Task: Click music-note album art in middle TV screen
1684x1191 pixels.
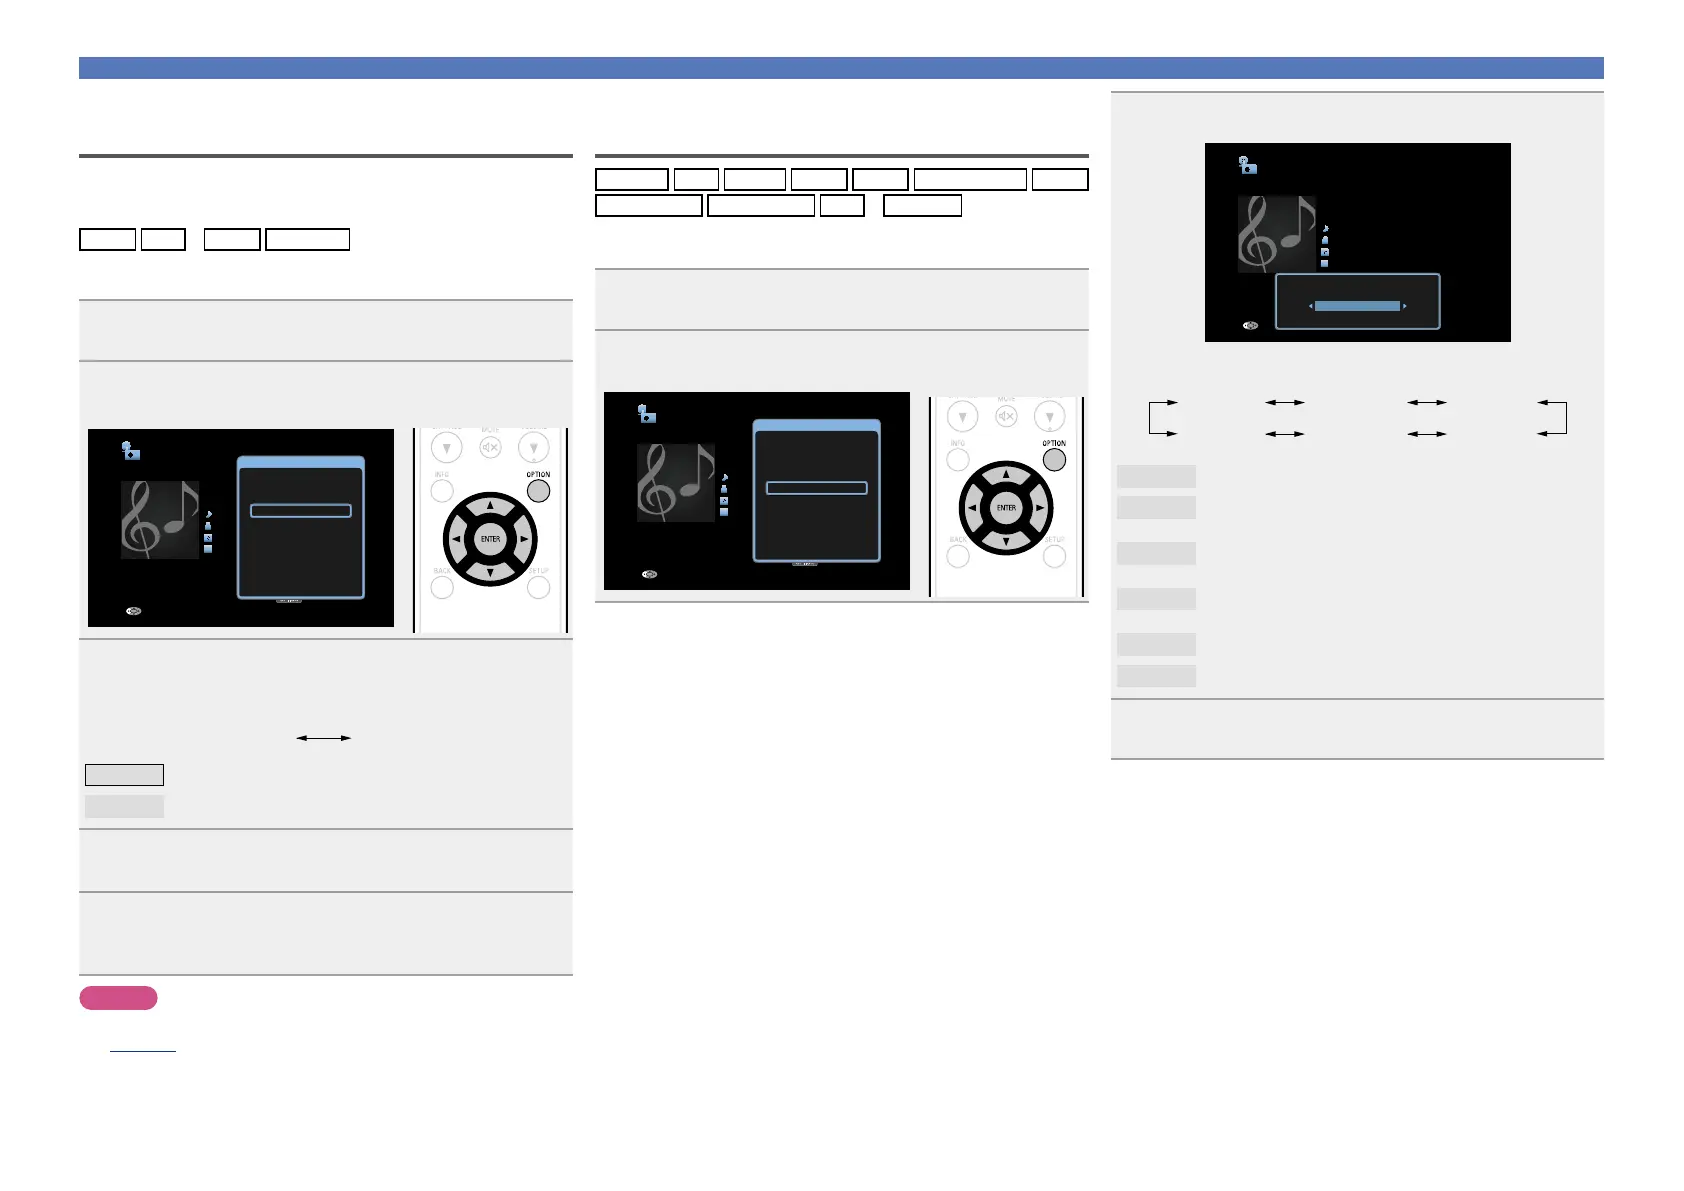Action: pos(676,483)
